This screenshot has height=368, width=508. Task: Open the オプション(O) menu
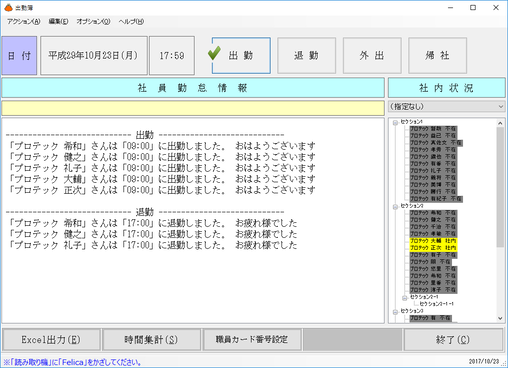click(x=93, y=22)
